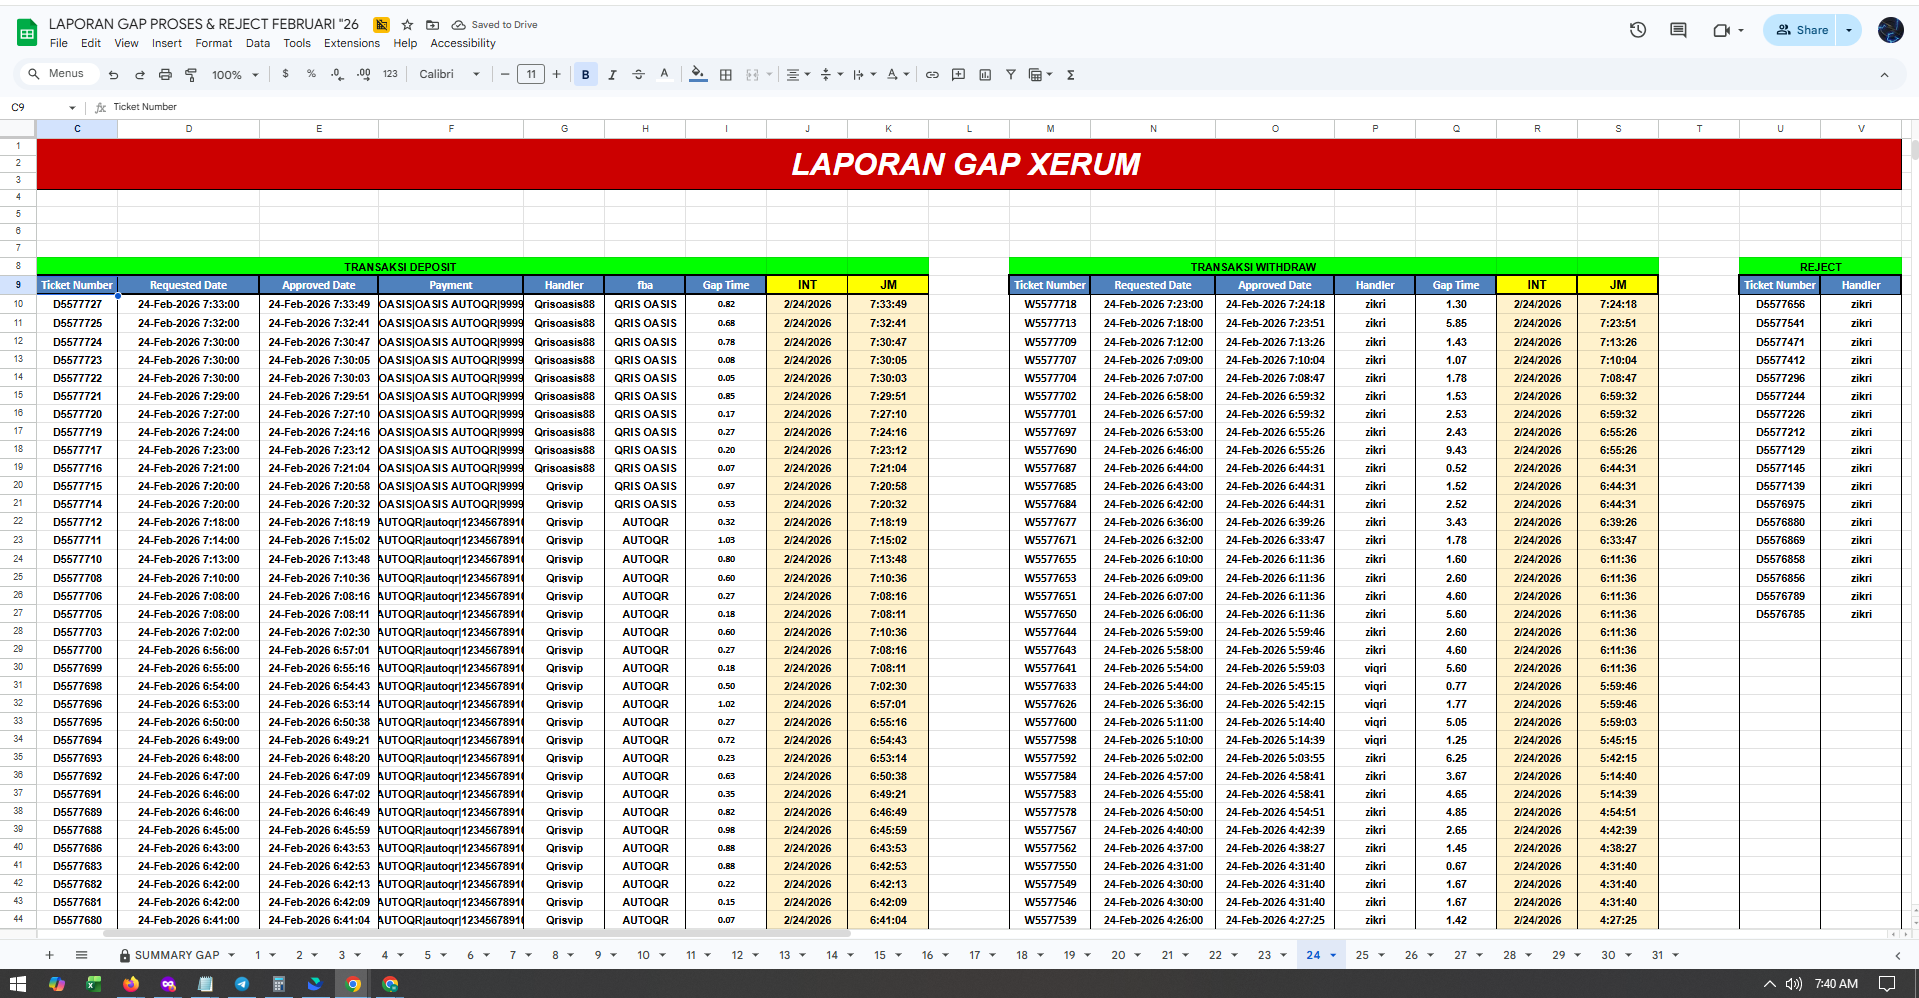Open the Extensions menu
This screenshot has height=998, width=1919.
351,43
